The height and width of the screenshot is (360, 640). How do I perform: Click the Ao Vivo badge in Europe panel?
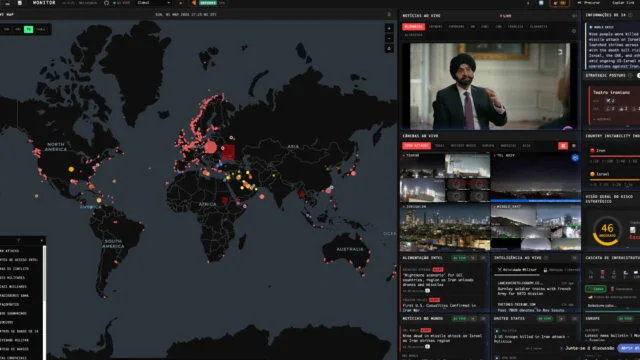[x=626, y=318]
